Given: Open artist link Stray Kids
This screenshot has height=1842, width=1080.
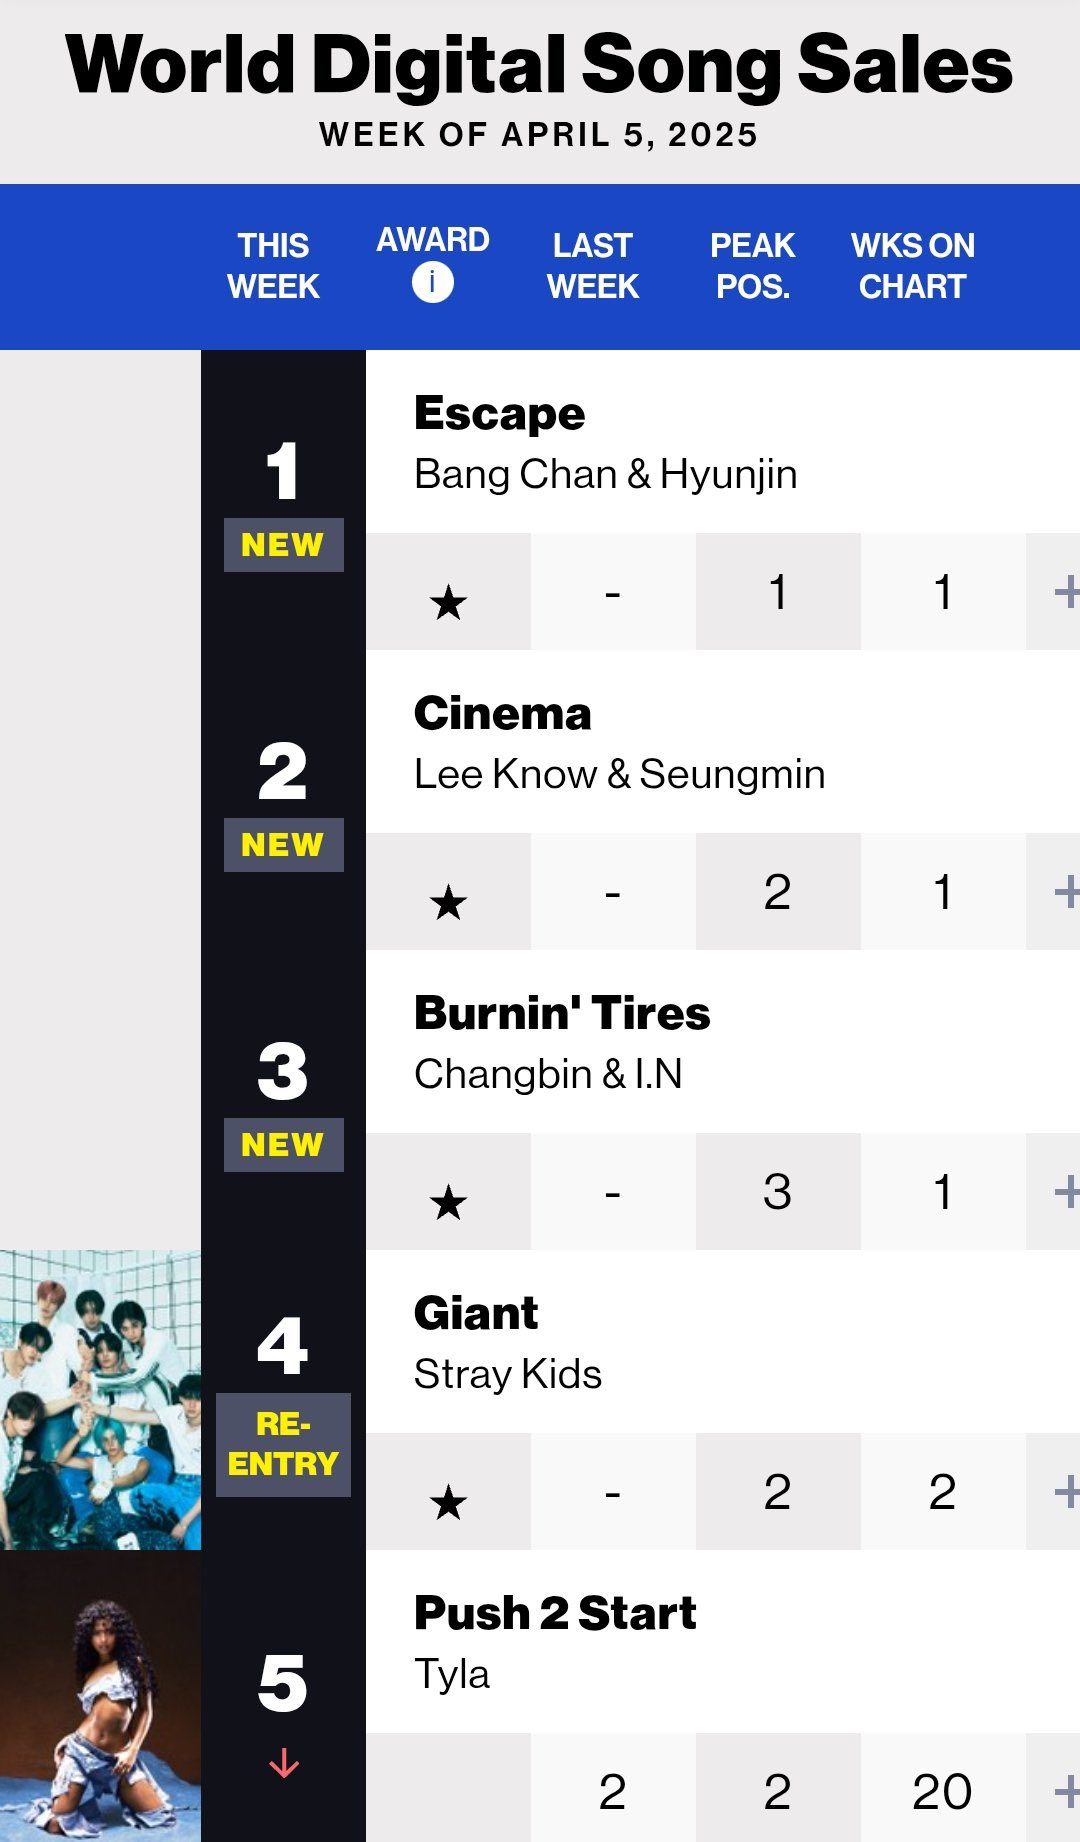Looking at the screenshot, I should [508, 1374].
